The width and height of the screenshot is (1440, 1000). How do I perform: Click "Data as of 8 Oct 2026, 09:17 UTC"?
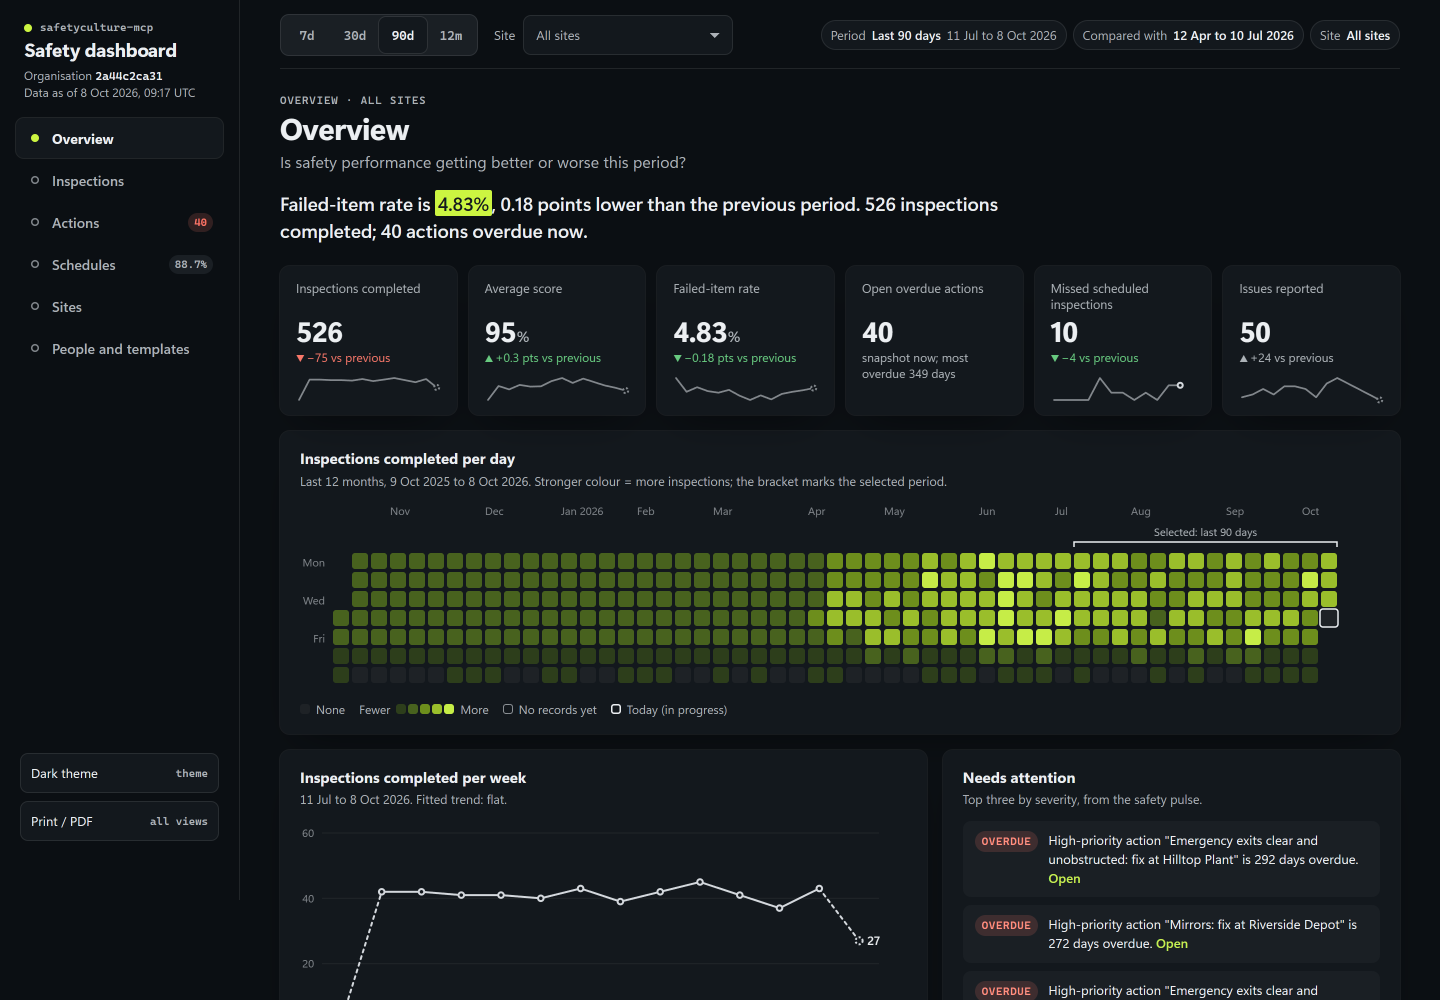tap(110, 93)
